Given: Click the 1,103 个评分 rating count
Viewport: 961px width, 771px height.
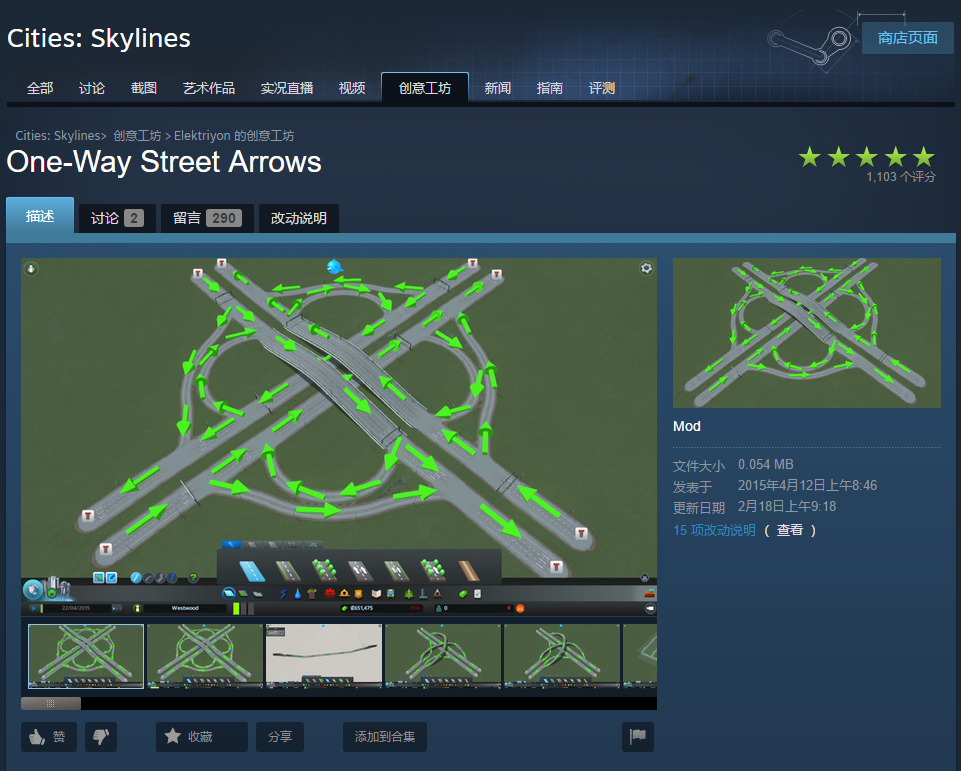Looking at the screenshot, I should coord(901,177).
